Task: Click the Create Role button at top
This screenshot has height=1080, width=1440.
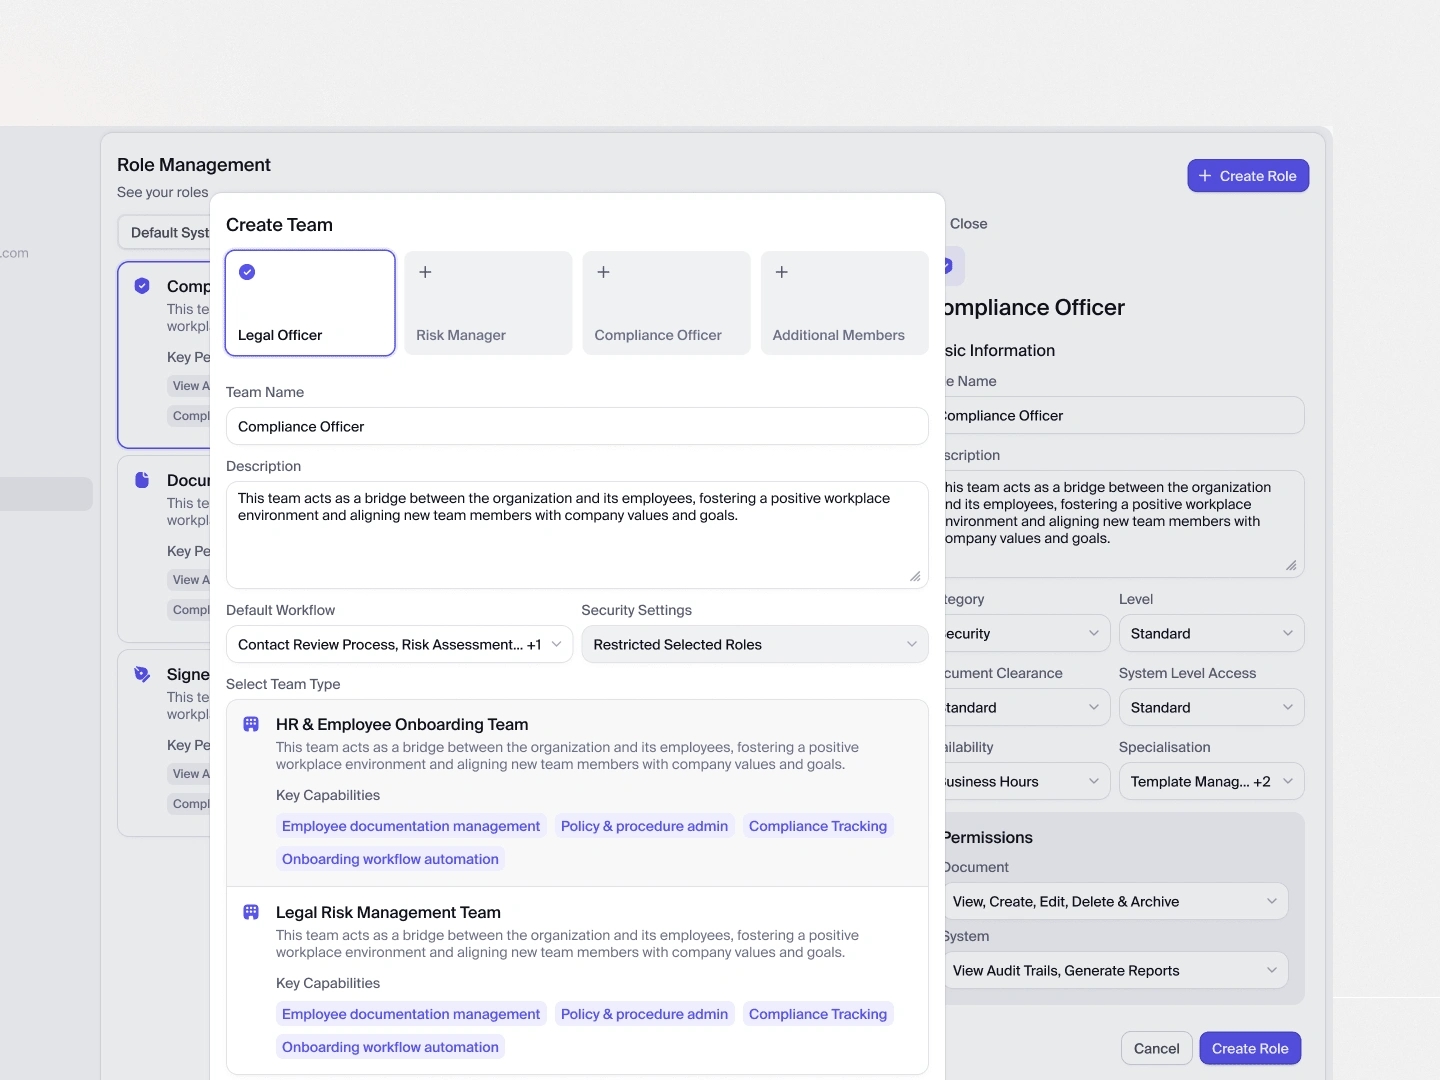Action: pos(1248,176)
